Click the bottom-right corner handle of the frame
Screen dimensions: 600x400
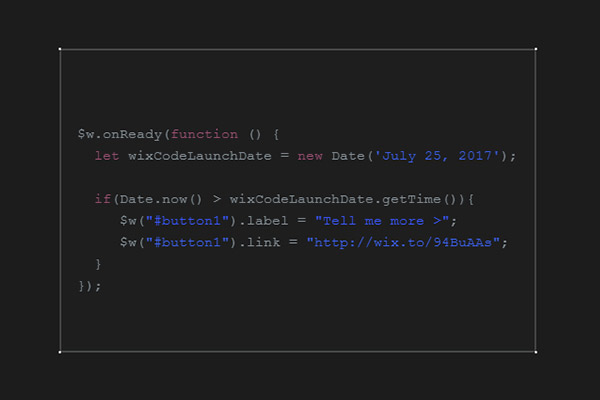pos(536,352)
